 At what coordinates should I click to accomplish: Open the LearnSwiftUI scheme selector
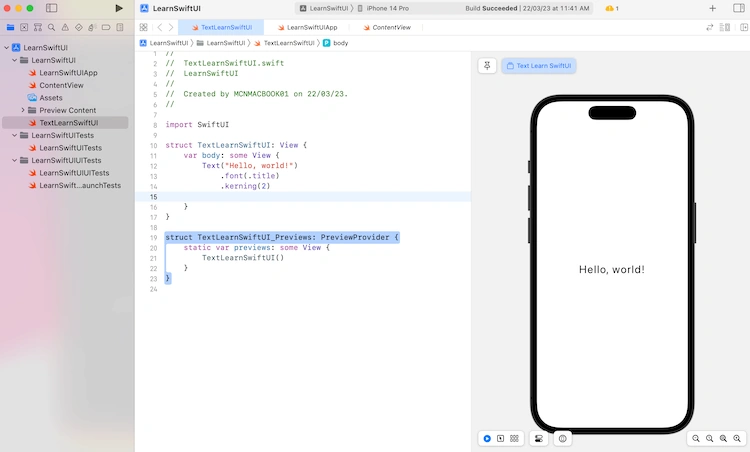[325, 8]
